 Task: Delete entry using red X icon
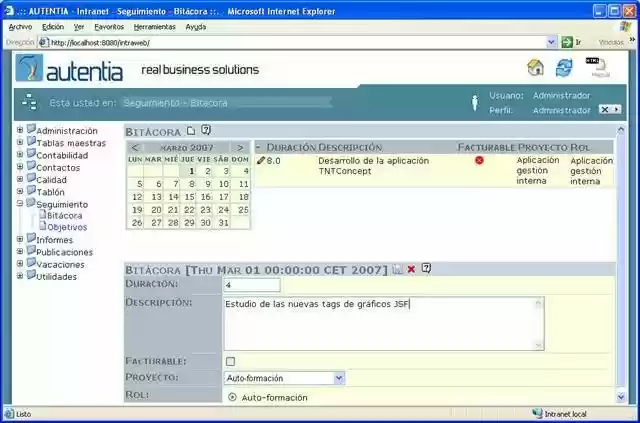coord(411,269)
